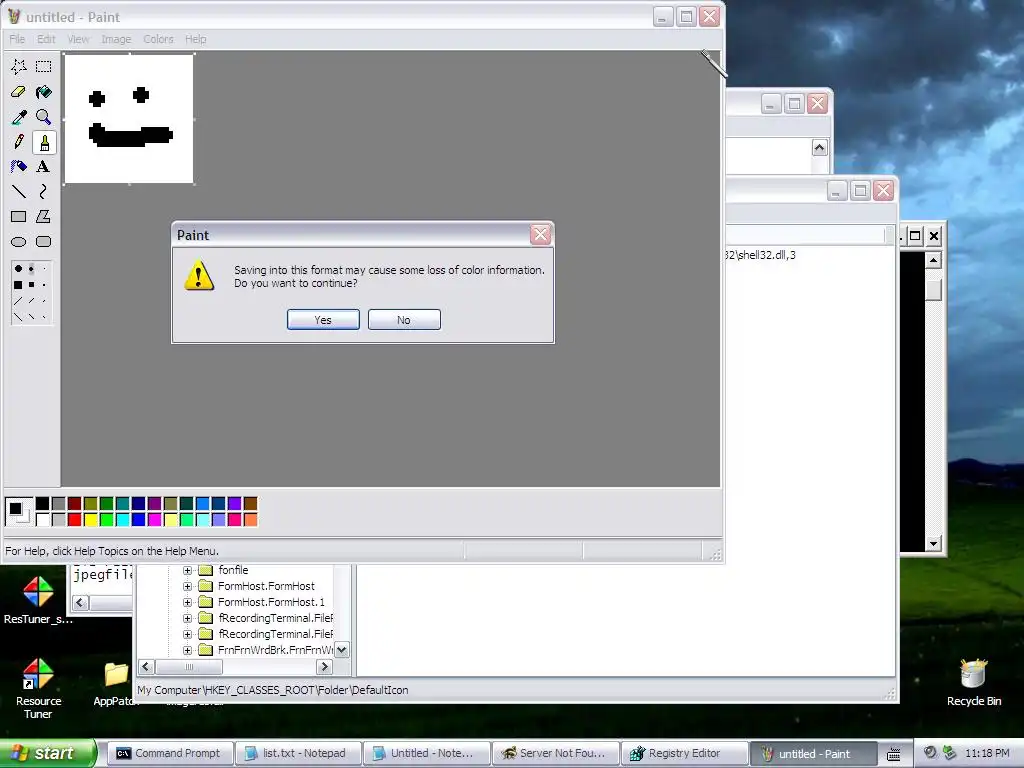The height and width of the screenshot is (768, 1024).
Task: Choose the medium square brush shape
Action: click(31, 285)
